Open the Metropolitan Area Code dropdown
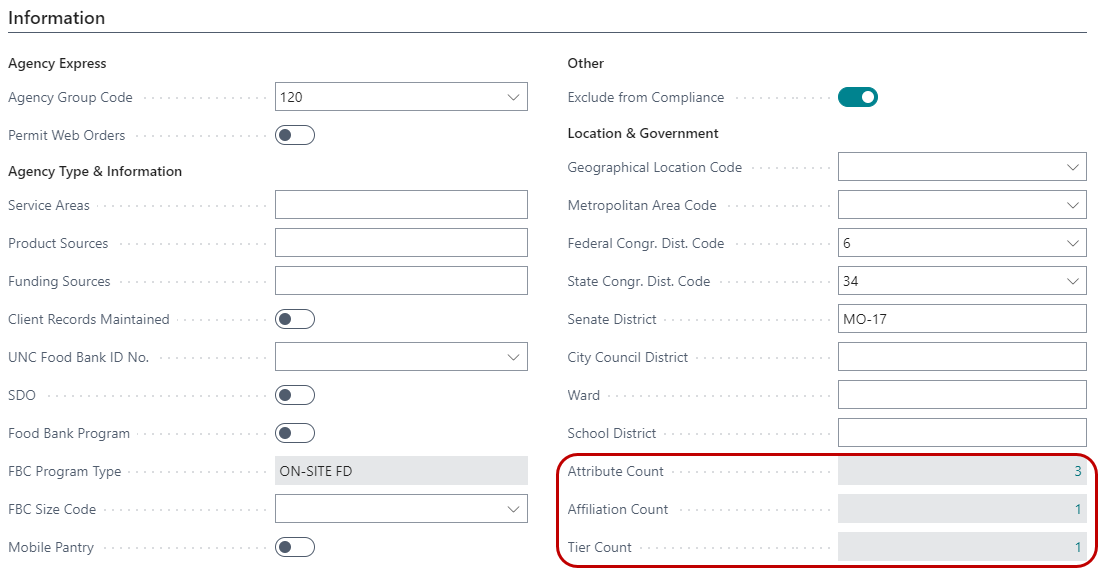This screenshot has height=573, width=1100. 1073,205
